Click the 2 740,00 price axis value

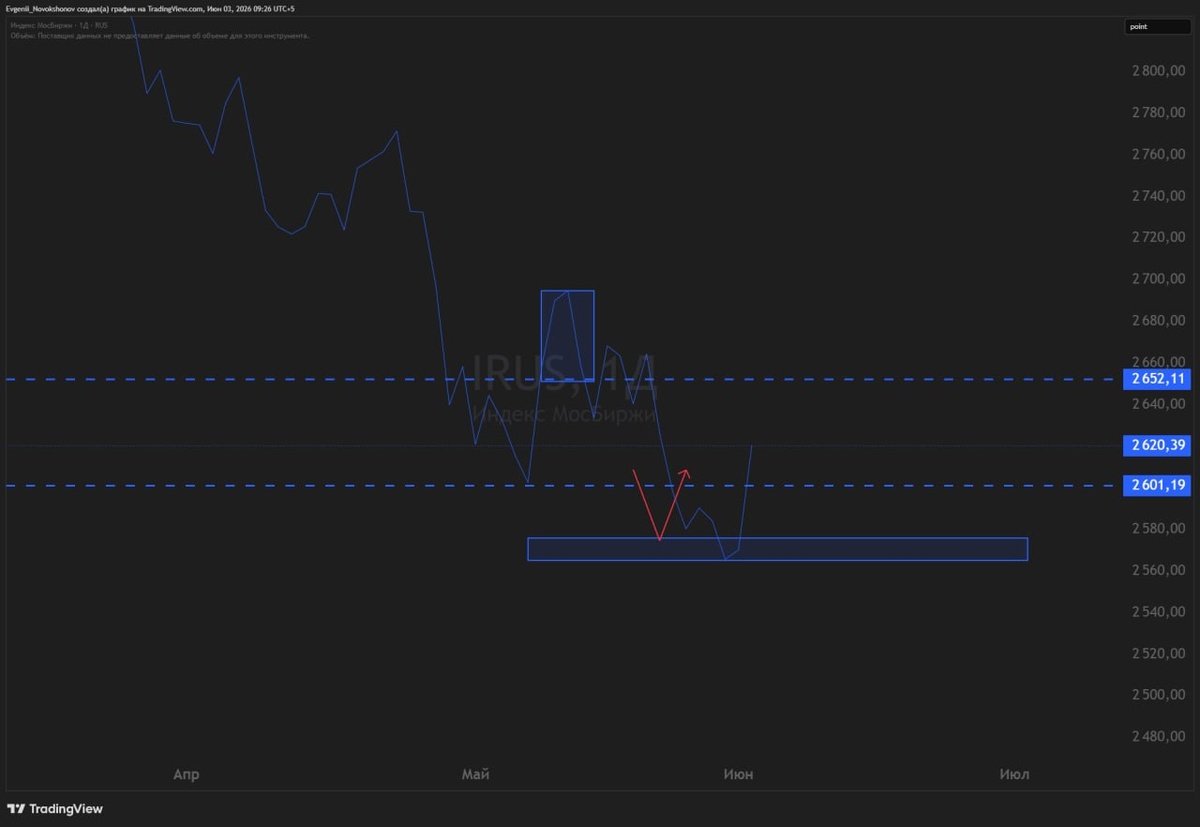1159,195
